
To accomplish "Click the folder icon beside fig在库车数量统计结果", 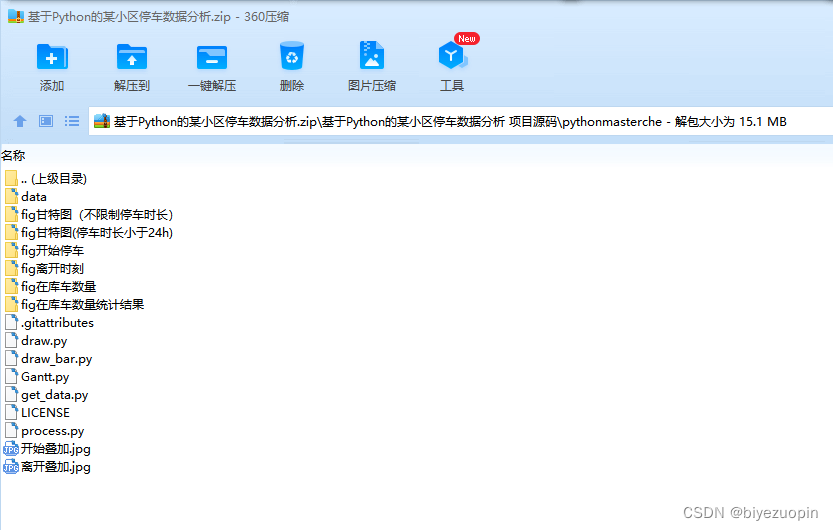I will (x=12, y=304).
